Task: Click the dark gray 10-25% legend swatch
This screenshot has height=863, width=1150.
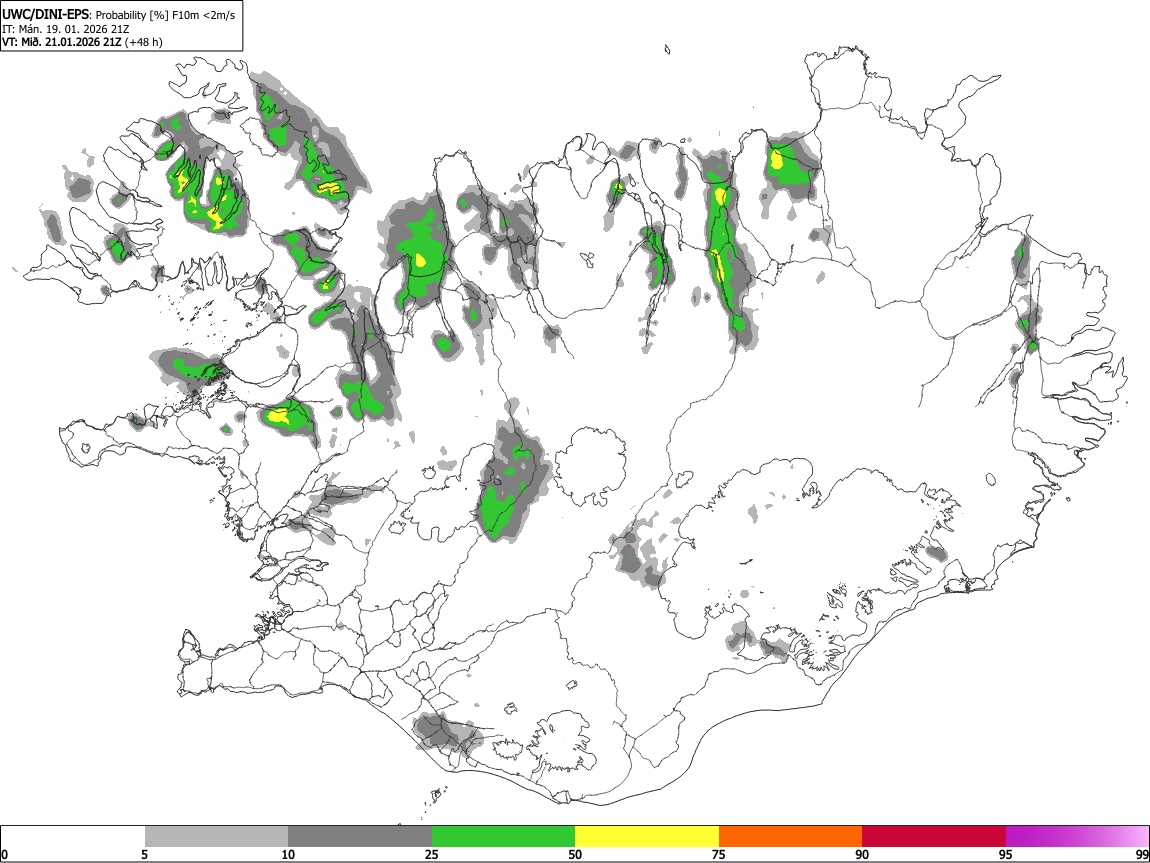Action: [360, 837]
